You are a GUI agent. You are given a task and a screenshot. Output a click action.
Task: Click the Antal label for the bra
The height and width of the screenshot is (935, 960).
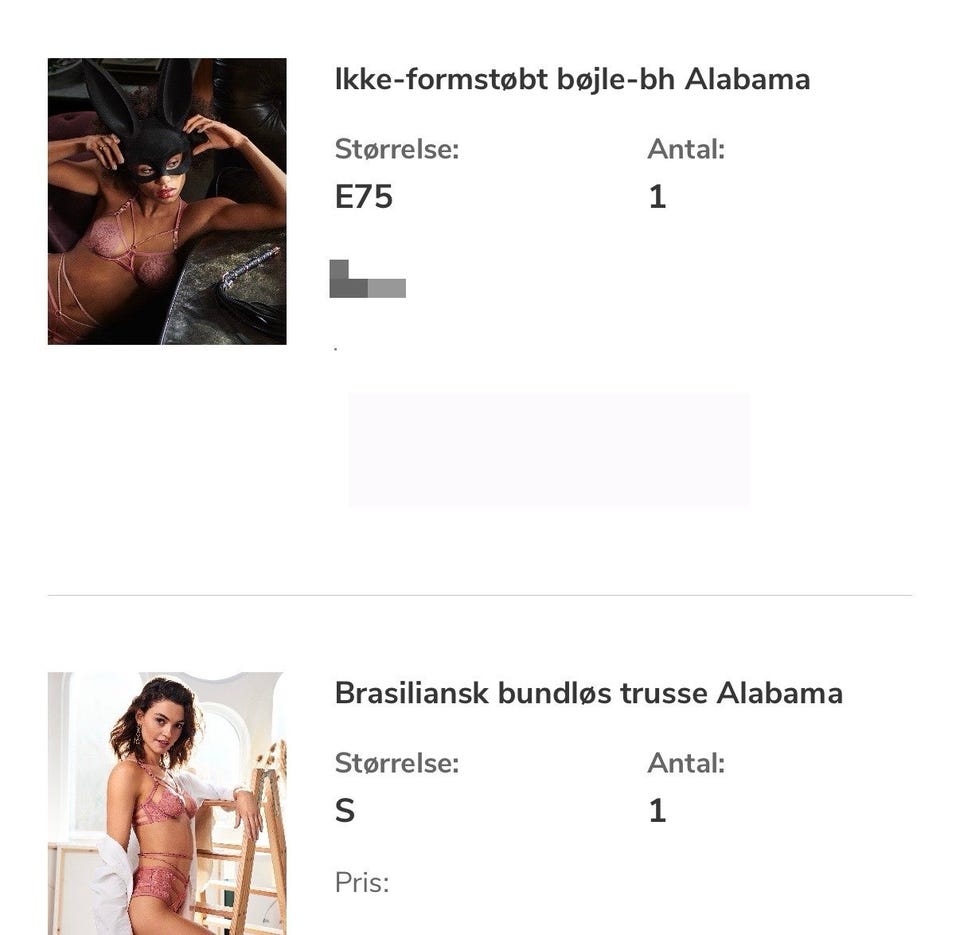[x=686, y=150]
